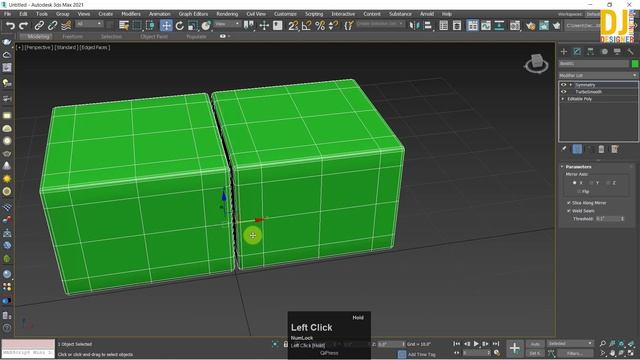Switch to the Hierarchy command panel tab
Viewport: 640px width, 360px height.
(591, 51)
